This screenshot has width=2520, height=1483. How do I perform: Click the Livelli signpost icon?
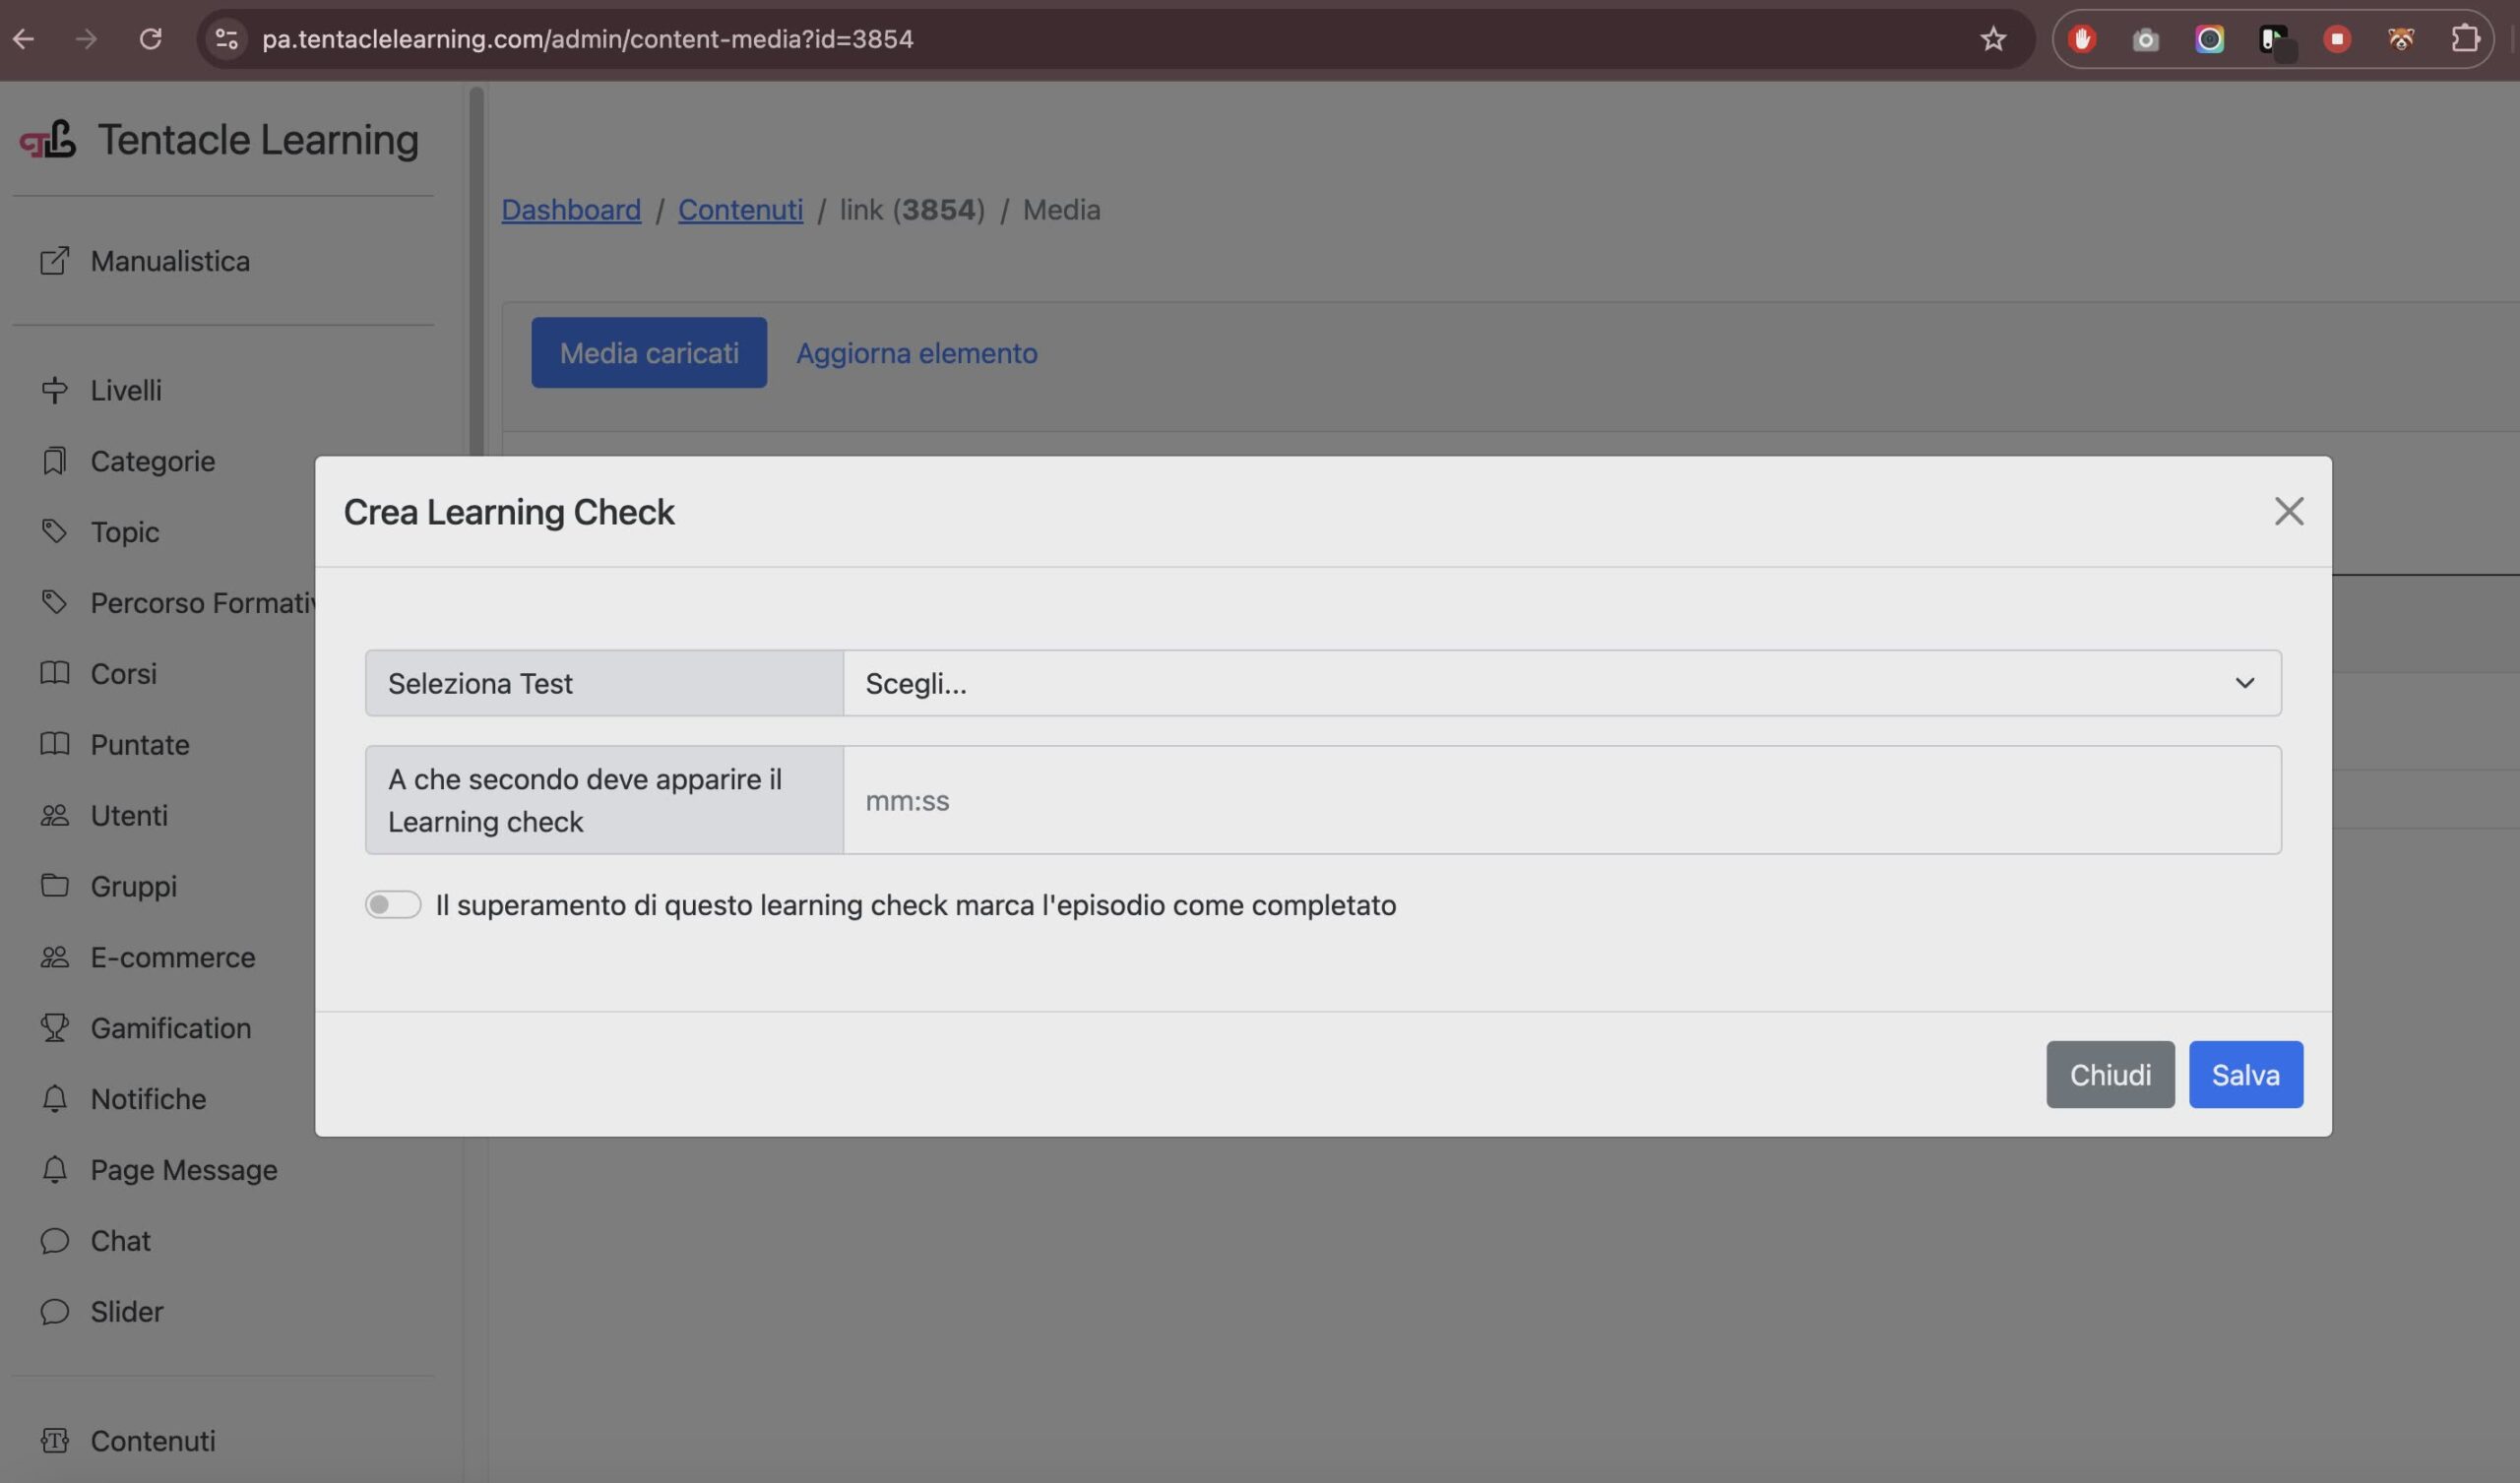click(55, 390)
